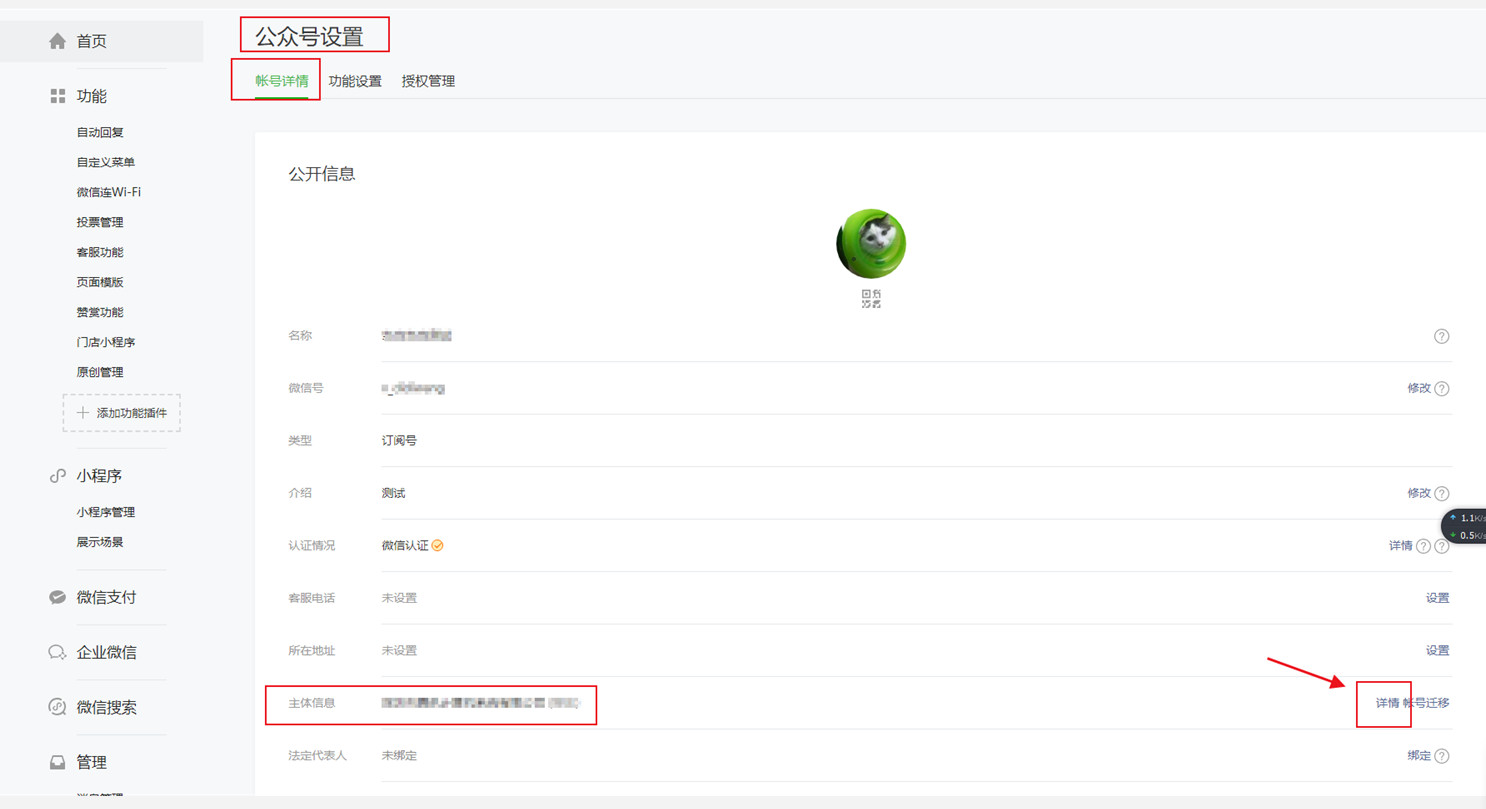Click the orange verified badge beside 微信认证
This screenshot has width=1486, height=809.
(438, 546)
